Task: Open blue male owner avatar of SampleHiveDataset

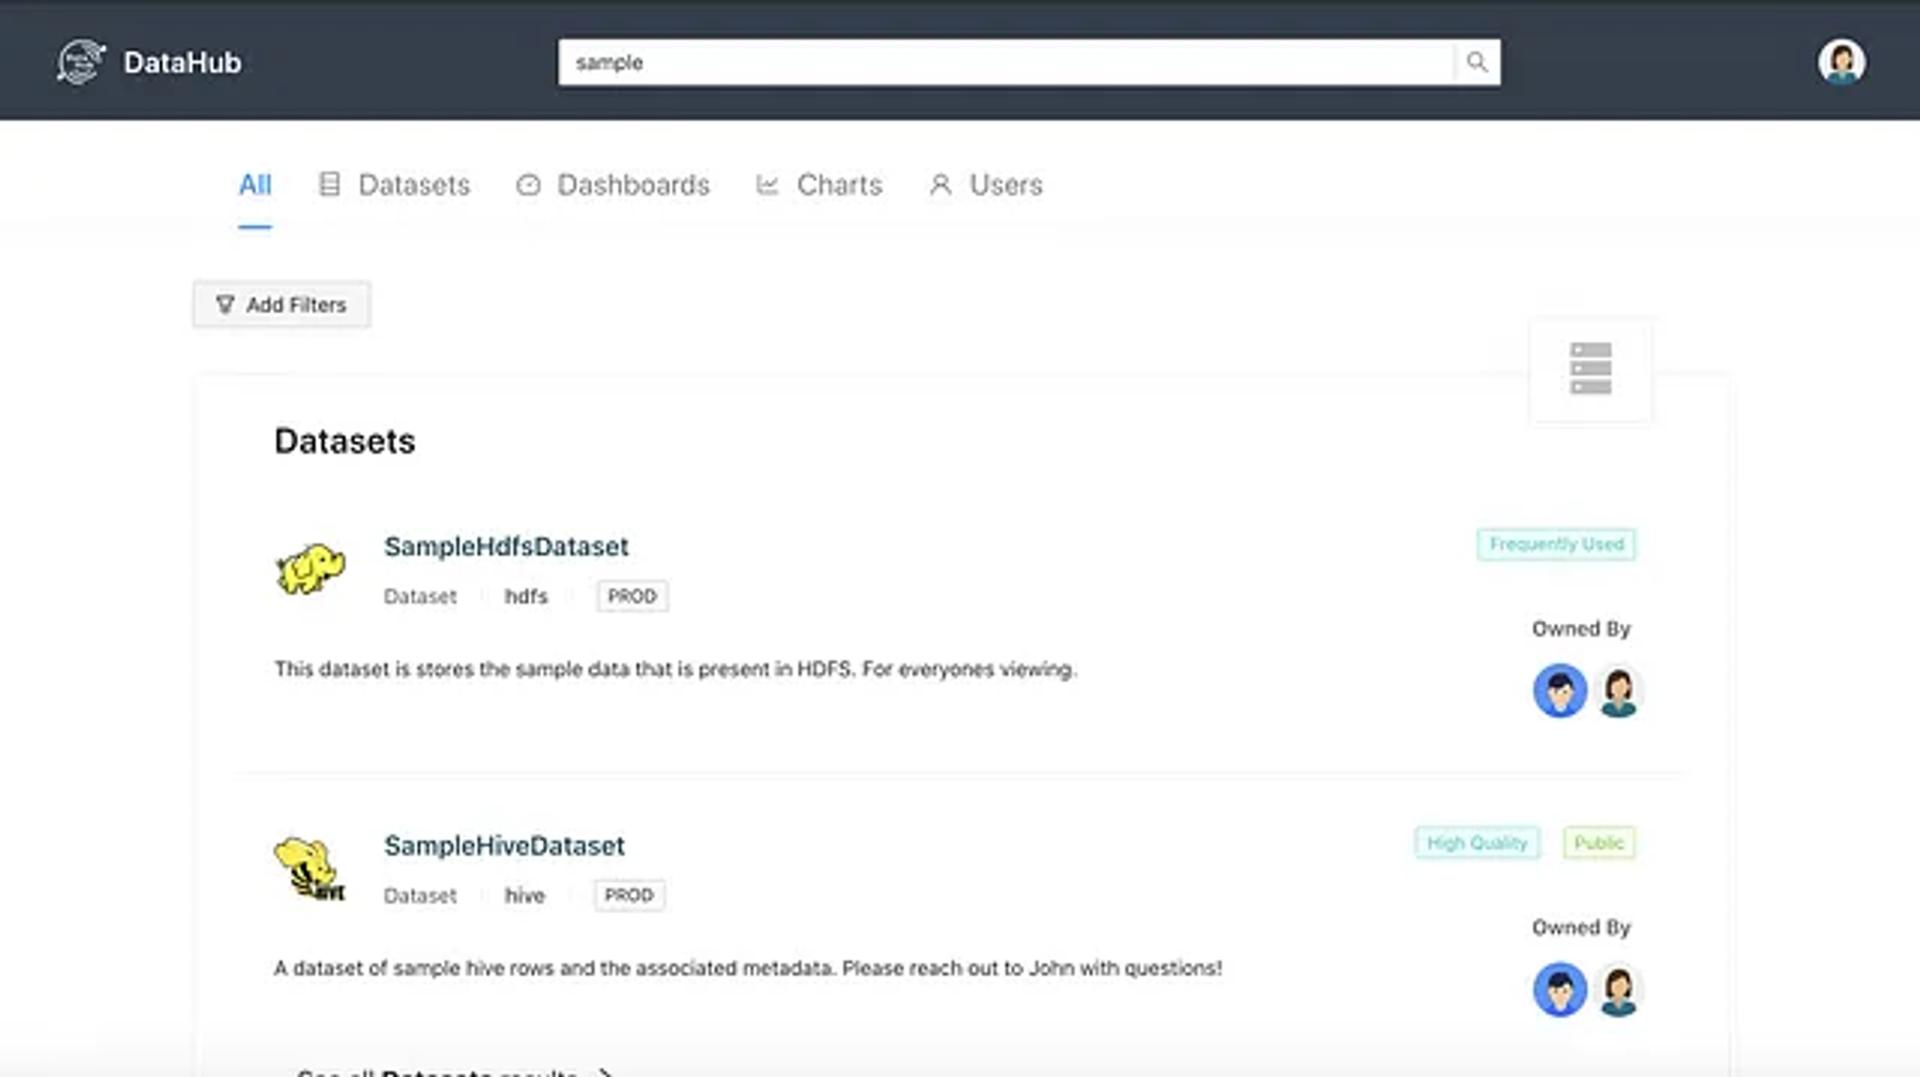Action: [1560, 989]
